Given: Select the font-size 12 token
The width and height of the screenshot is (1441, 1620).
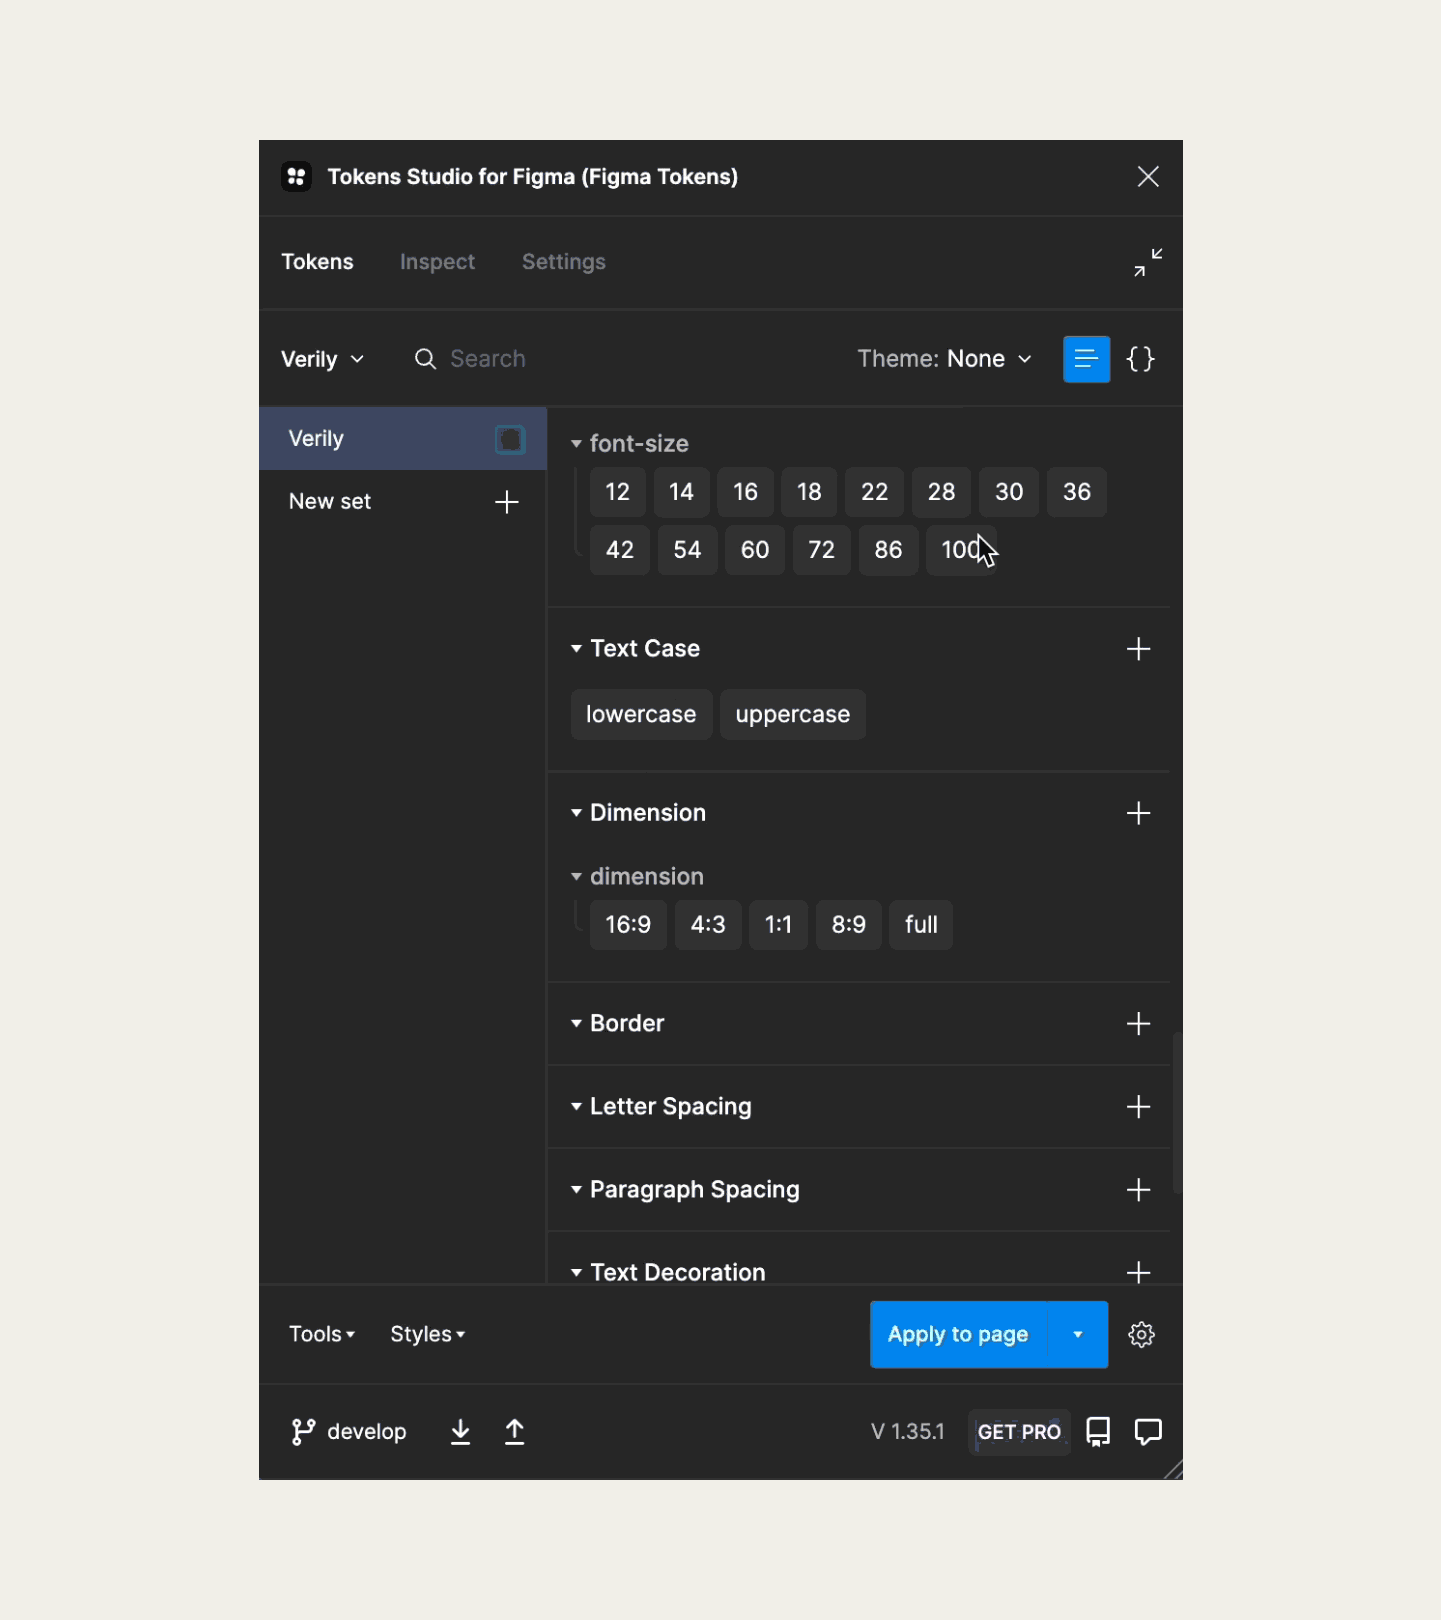Looking at the screenshot, I should click(618, 492).
